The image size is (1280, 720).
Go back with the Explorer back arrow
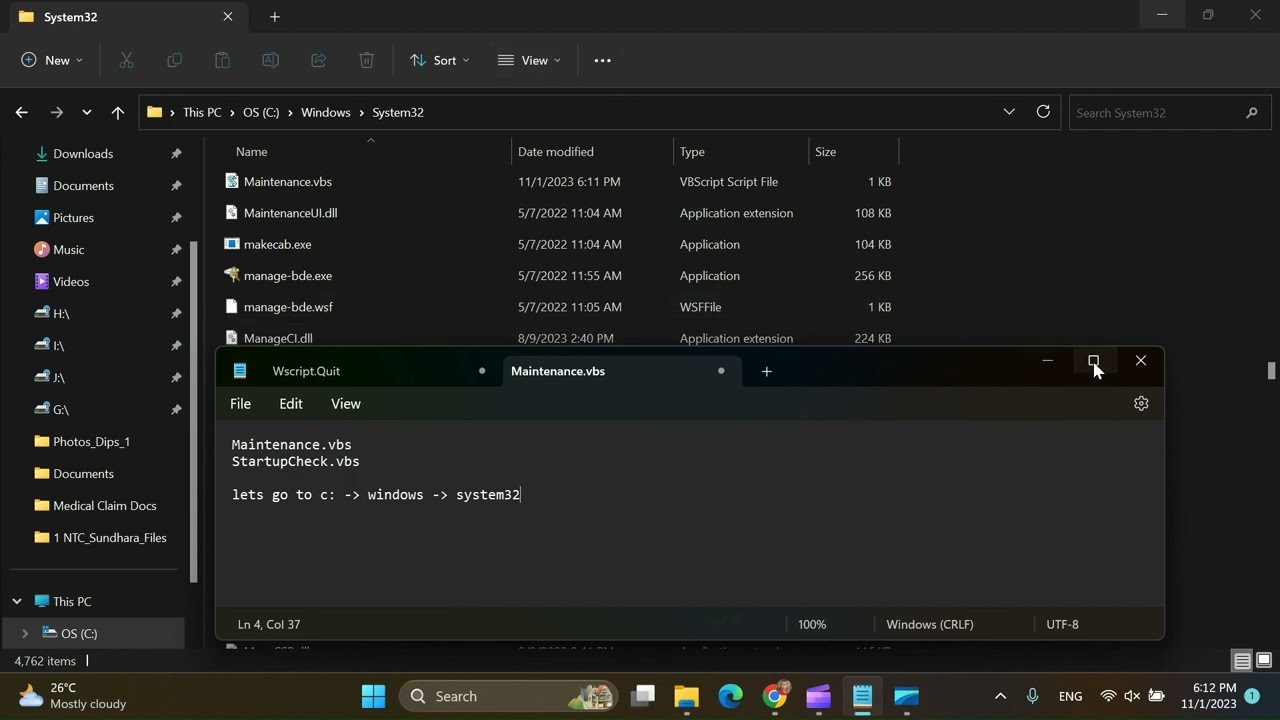pos(22,112)
